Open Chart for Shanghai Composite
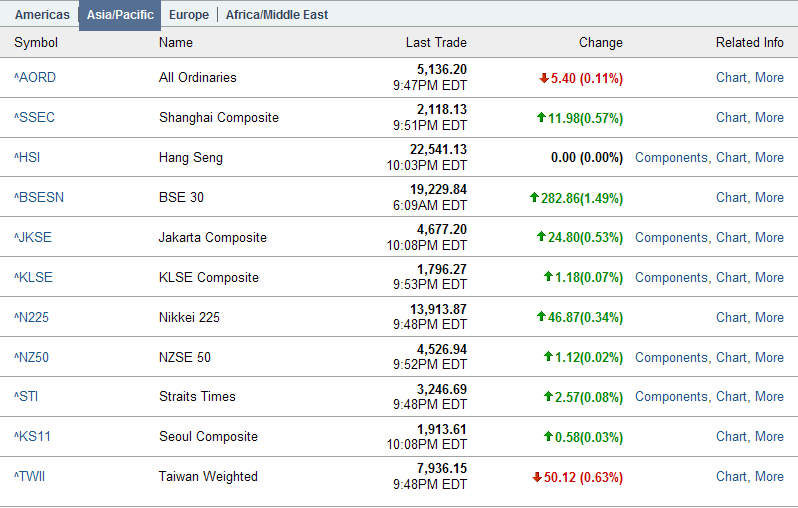Screen dimensions: 798x508 click(731, 118)
